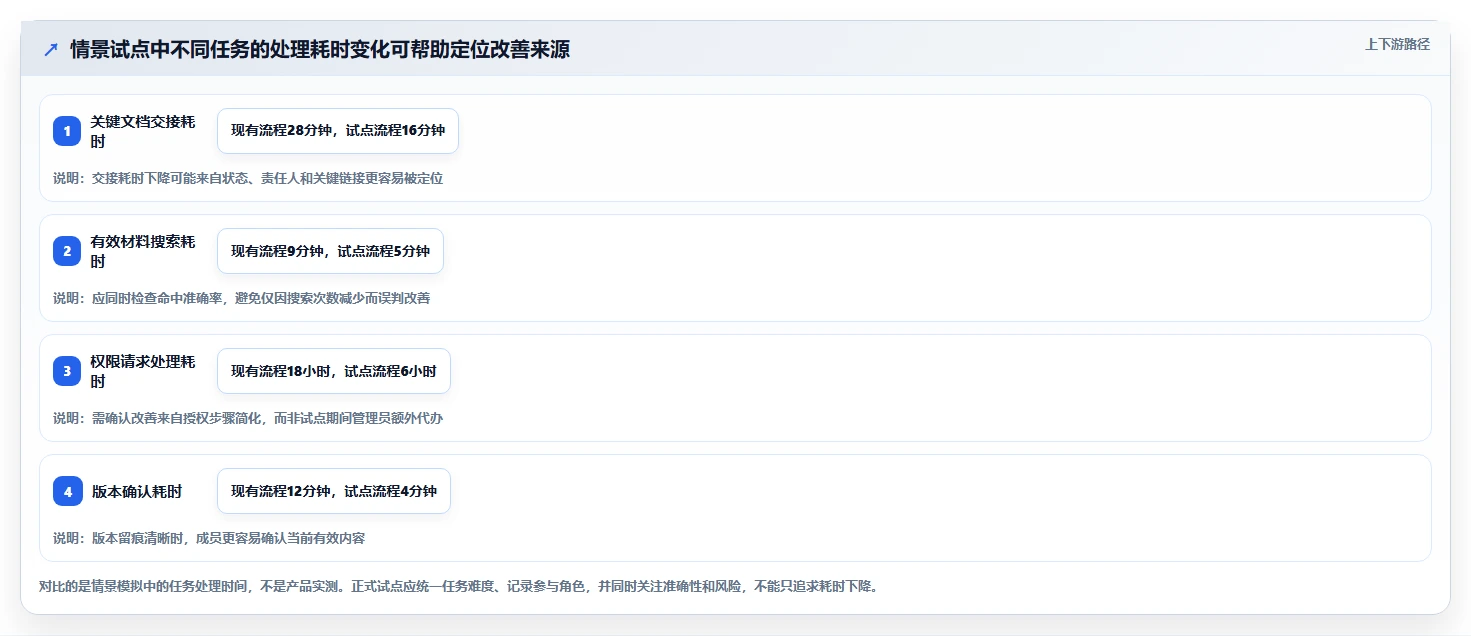This screenshot has height=636, width=1471.
Task: Click the number 2 badge for 有效材料搜索耗时
Action: click(x=67, y=251)
